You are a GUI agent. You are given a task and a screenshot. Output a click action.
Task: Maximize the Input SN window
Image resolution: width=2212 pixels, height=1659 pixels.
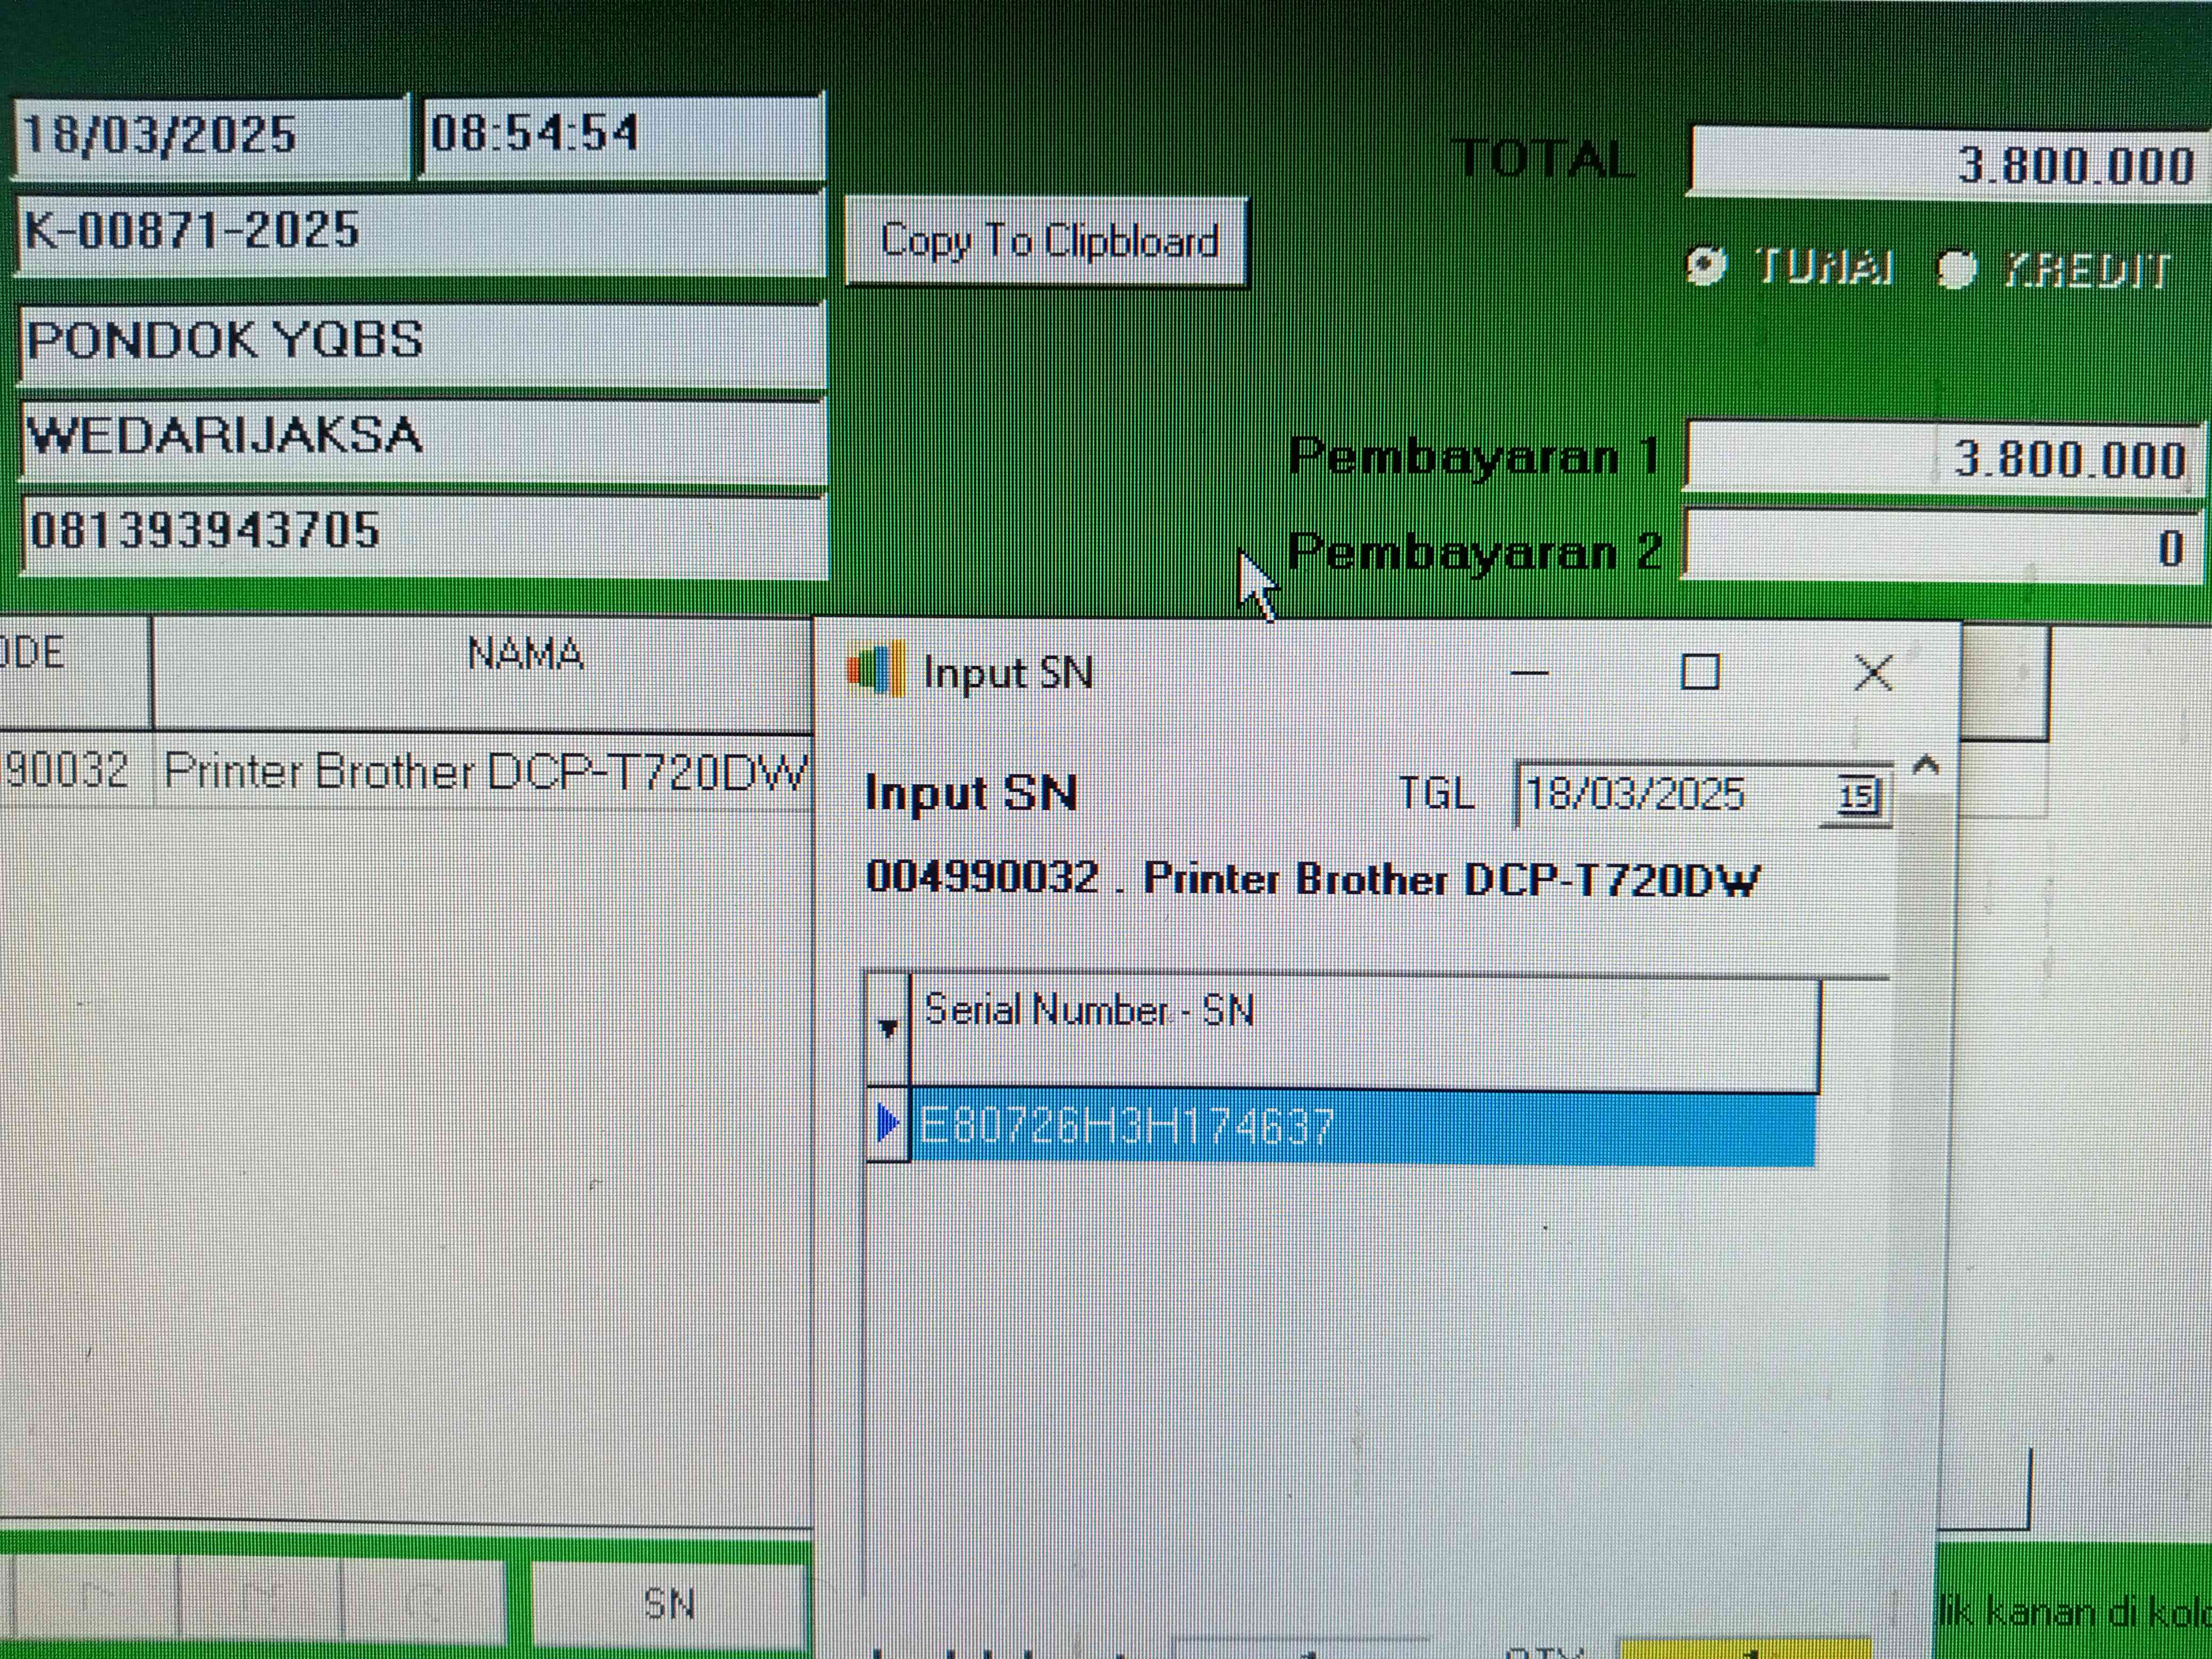tap(1700, 672)
